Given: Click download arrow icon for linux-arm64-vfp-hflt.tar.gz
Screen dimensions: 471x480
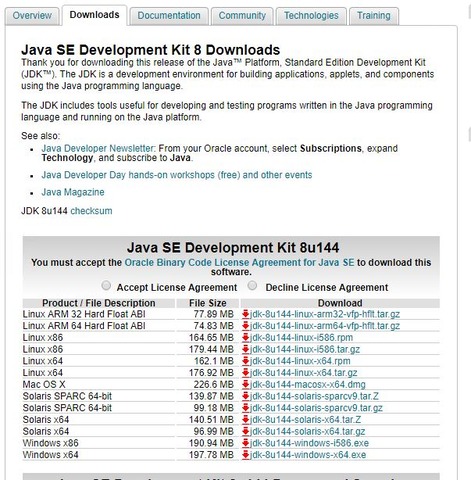Looking at the screenshot, I should pos(246,326).
